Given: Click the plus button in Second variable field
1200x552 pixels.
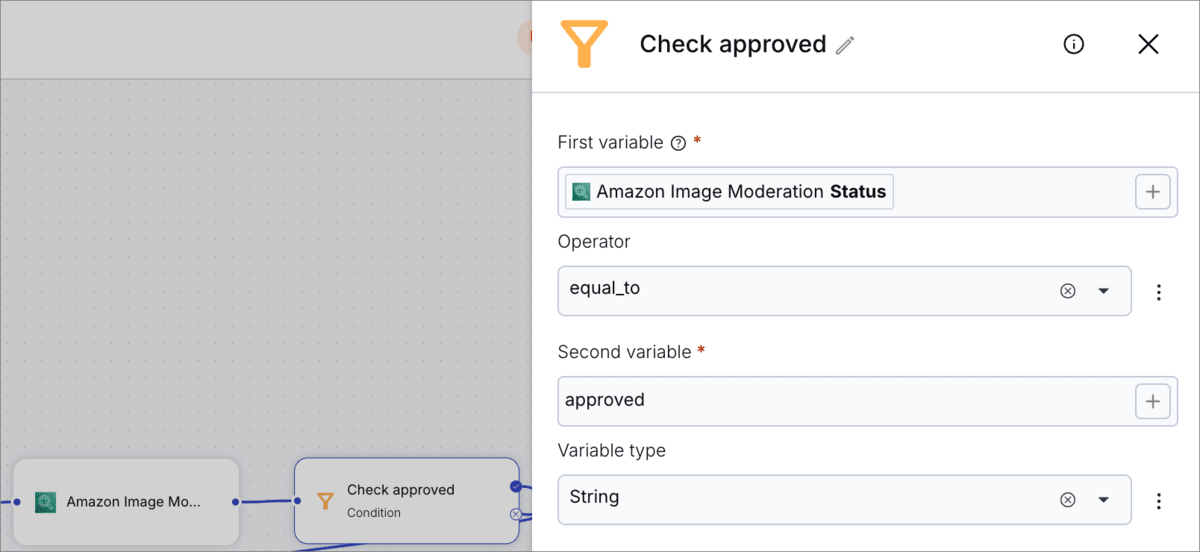Looking at the screenshot, I should (x=1152, y=401).
